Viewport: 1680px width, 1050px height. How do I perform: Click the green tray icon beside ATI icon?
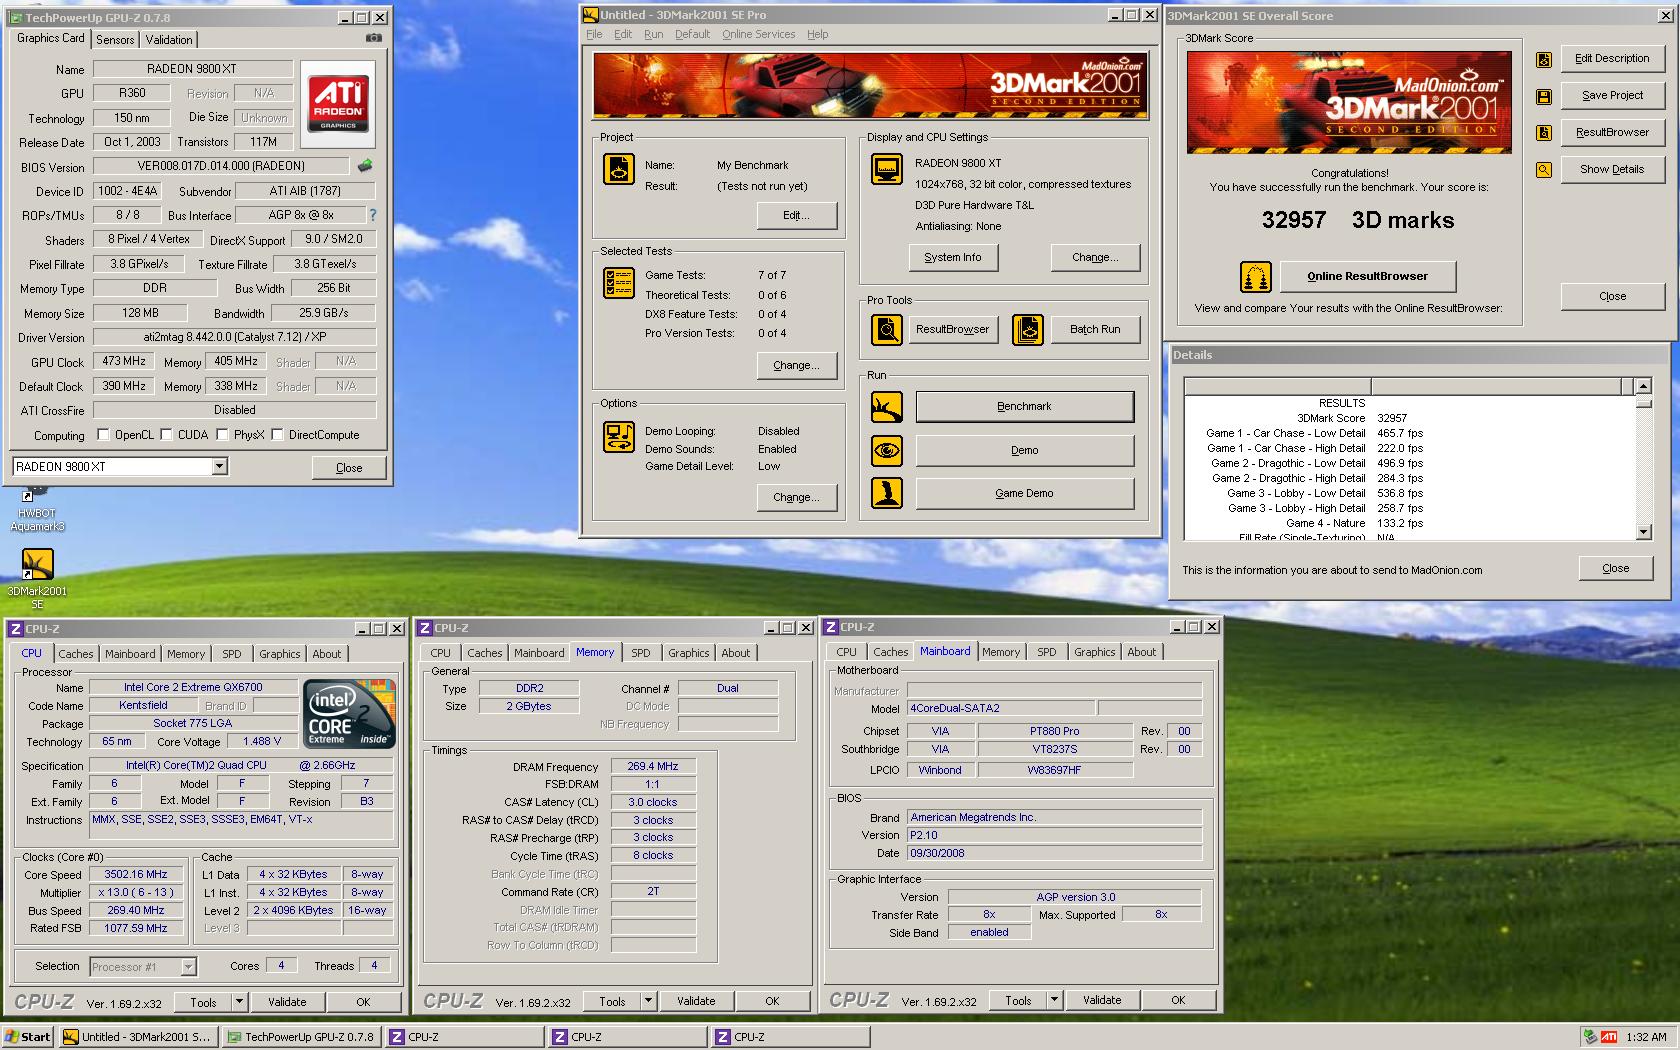(1590, 1037)
